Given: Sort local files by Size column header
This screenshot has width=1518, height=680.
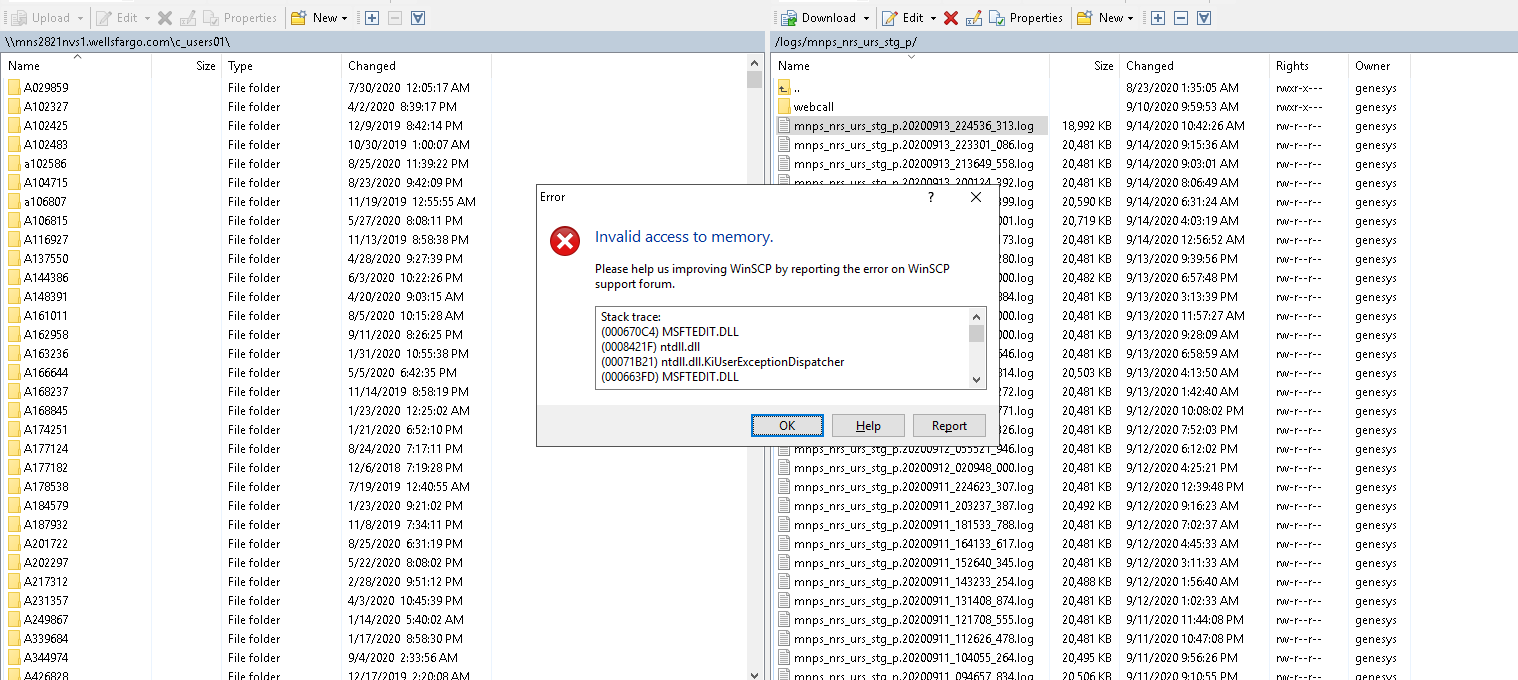Looking at the screenshot, I should (205, 66).
